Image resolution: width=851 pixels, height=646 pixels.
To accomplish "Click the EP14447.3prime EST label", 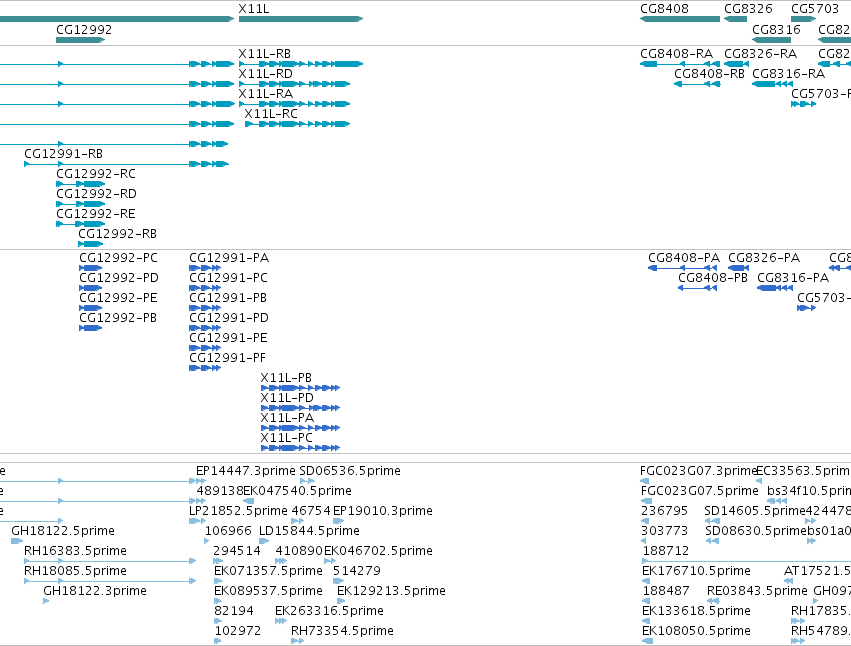I will [x=246, y=471].
